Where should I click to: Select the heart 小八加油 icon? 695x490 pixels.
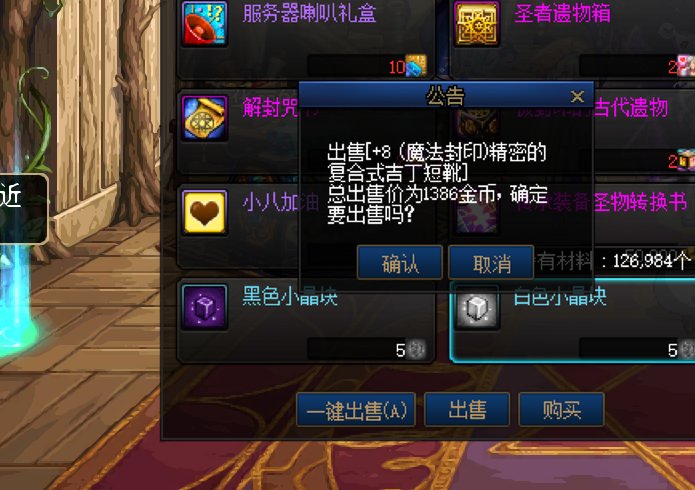coord(204,212)
